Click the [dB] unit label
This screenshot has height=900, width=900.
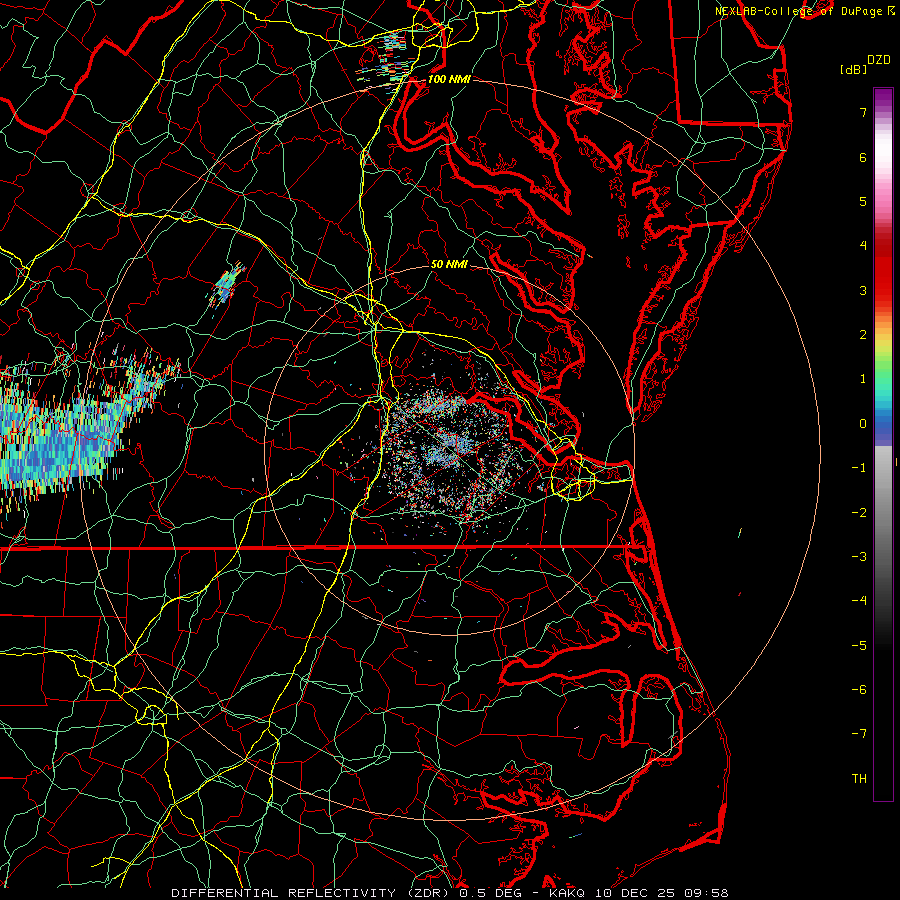[854, 69]
